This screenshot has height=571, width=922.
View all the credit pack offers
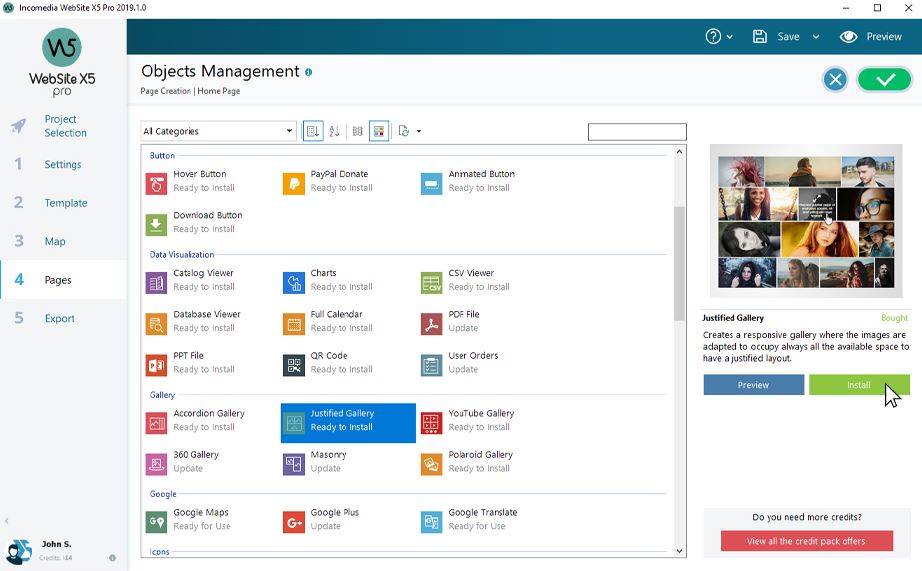pos(806,541)
